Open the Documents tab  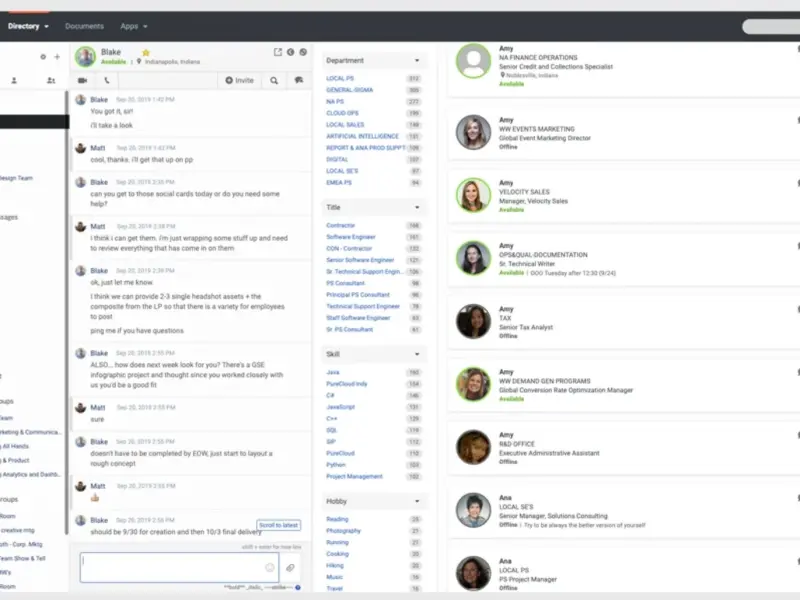click(x=84, y=26)
